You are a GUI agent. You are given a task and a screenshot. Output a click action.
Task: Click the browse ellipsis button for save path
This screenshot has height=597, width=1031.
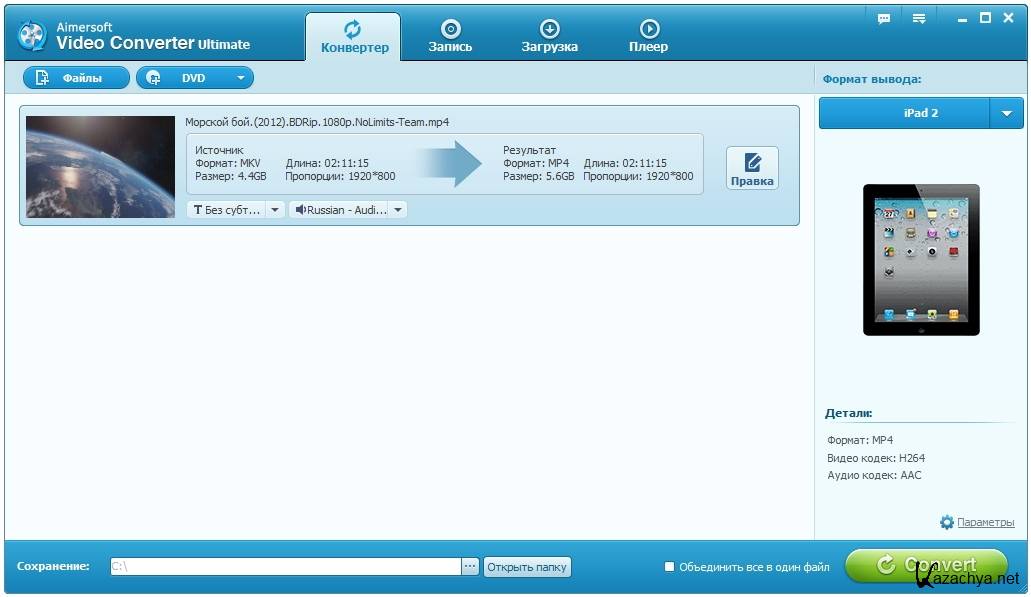tap(470, 567)
